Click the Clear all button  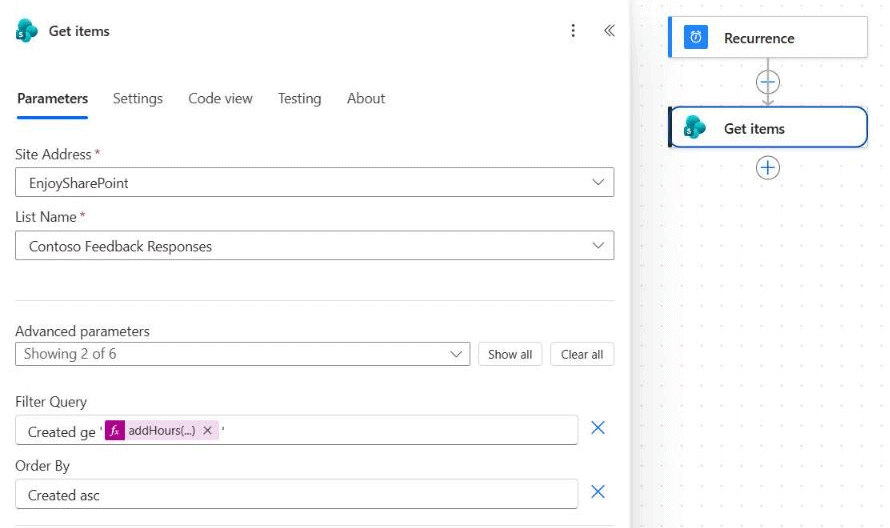point(582,354)
